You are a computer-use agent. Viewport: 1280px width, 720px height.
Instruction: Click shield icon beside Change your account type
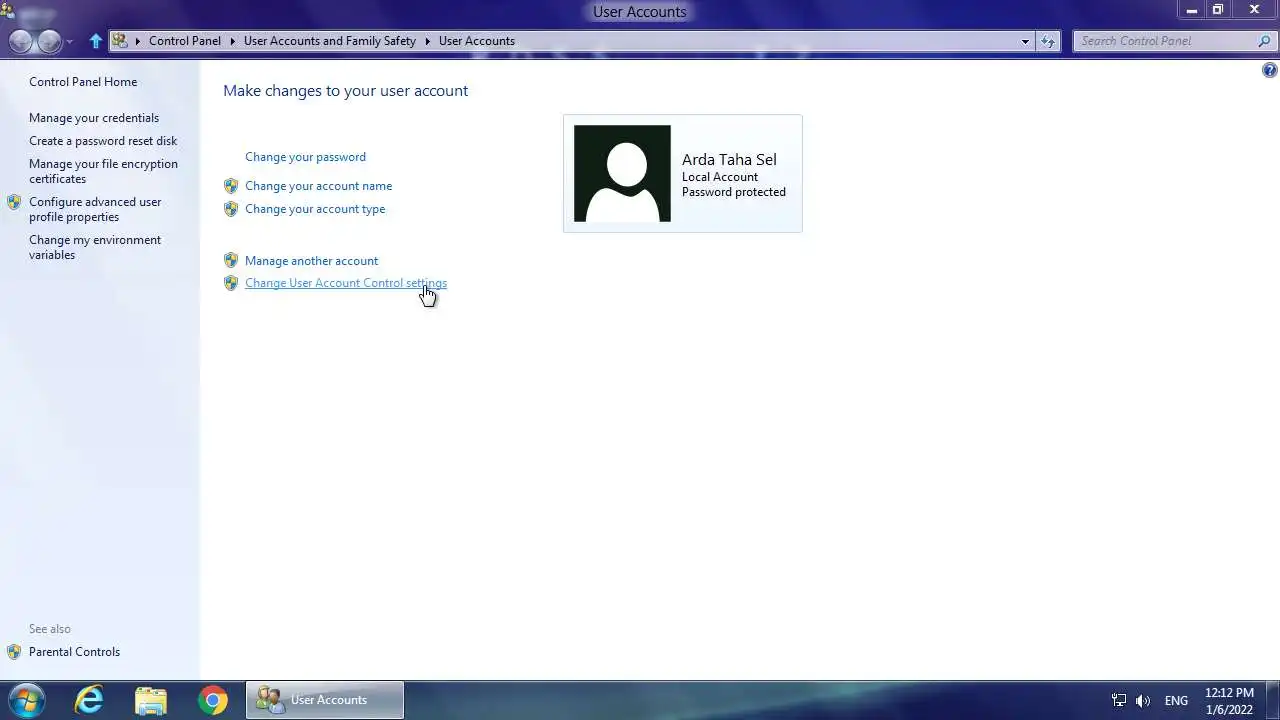pos(231,209)
